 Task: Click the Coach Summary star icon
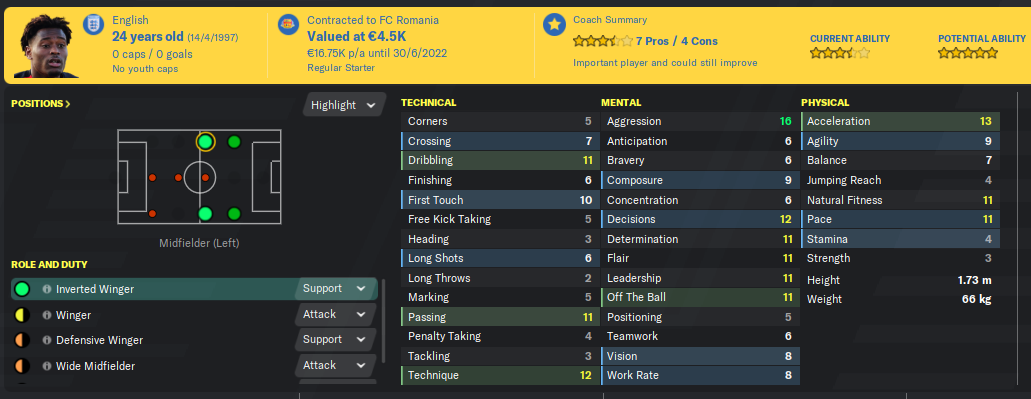(554, 25)
